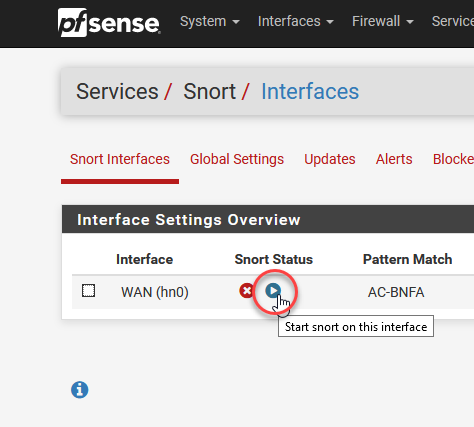Expand the Interfaces navigation menu
The height and width of the screenshot is (427, 474).
tap(295, 21)
